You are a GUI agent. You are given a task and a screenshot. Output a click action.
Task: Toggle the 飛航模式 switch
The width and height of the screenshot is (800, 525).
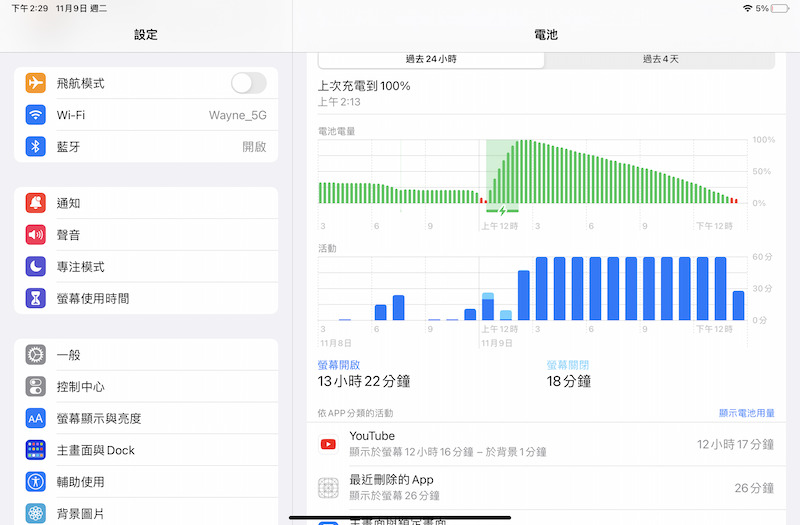[x=248, y=83]
